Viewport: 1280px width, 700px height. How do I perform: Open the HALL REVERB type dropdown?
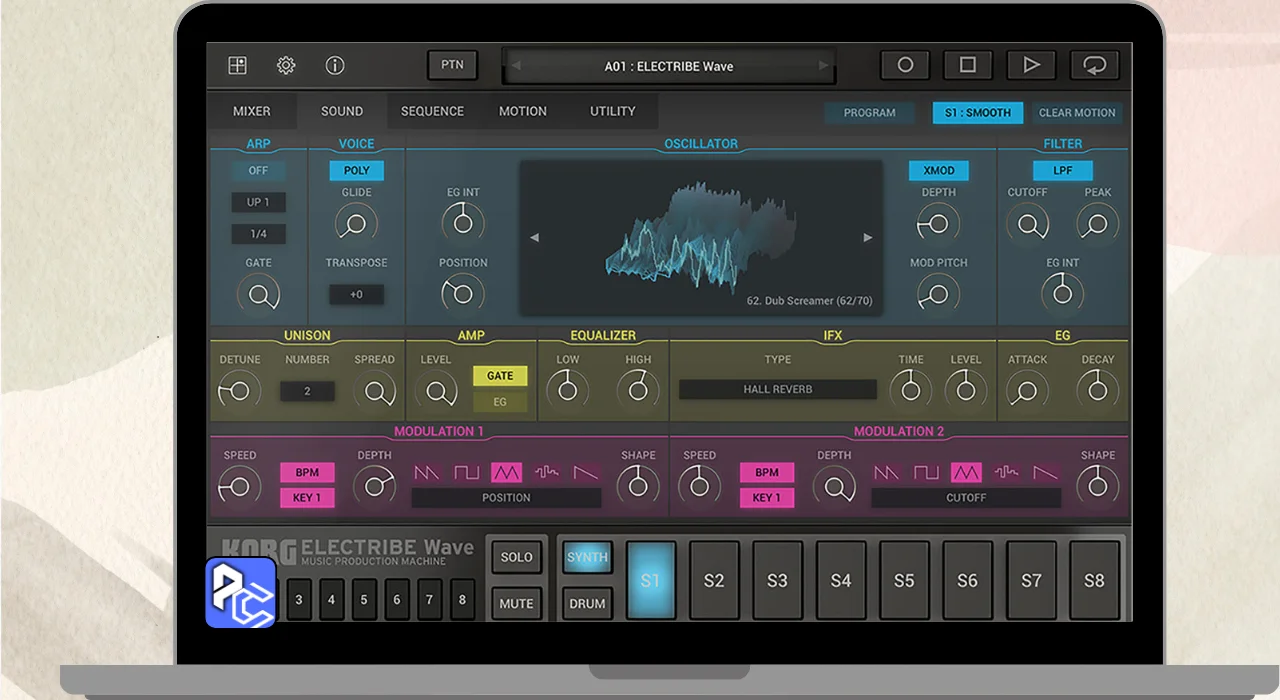click(777, 389)
